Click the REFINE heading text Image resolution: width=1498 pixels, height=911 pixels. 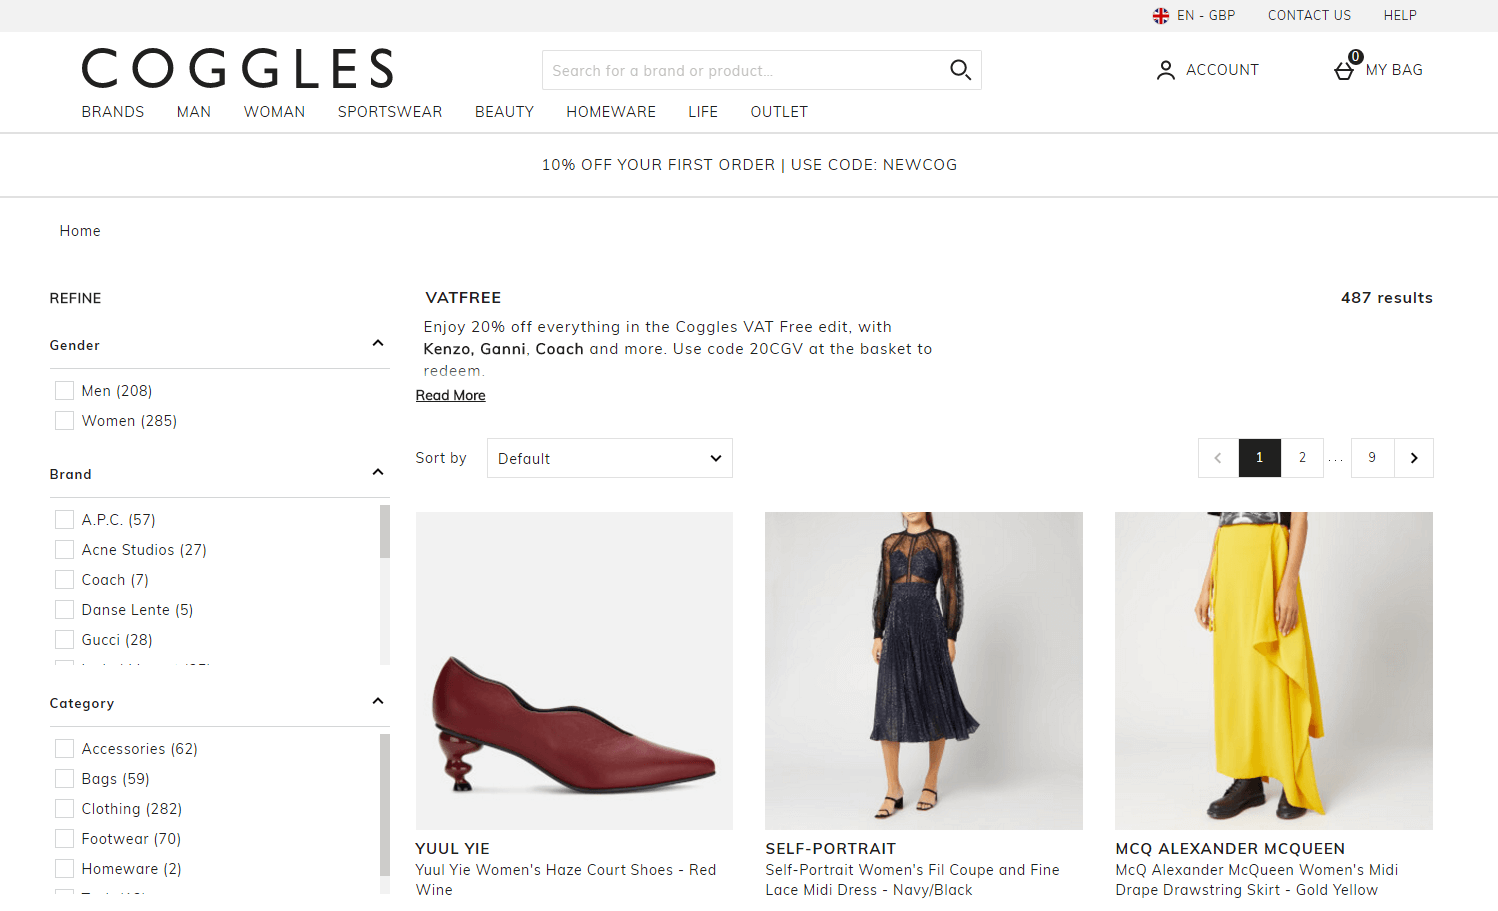76,298
